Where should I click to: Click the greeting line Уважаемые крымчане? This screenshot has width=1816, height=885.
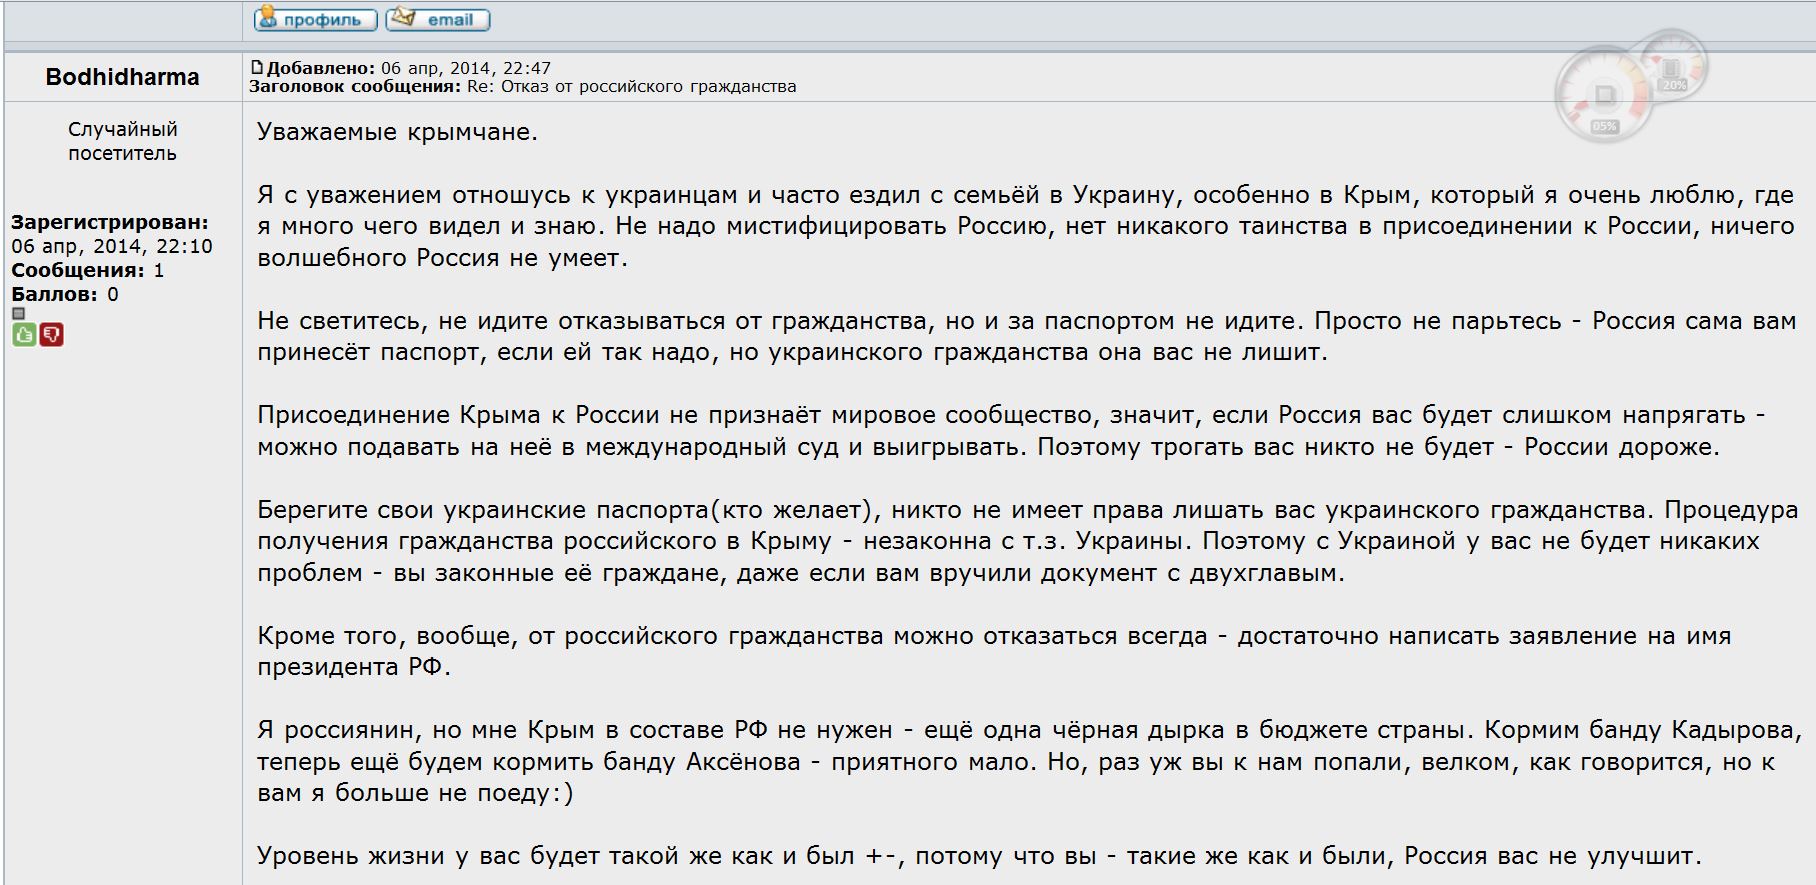[x=397, y=132]
